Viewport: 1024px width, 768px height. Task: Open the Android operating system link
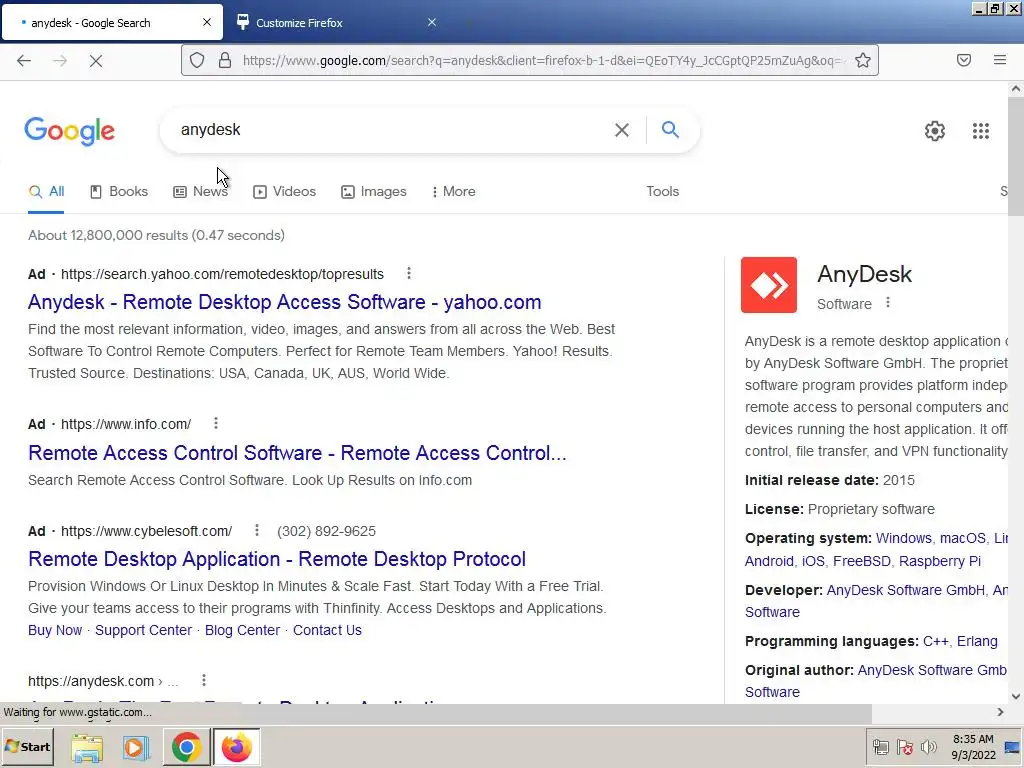769,561
